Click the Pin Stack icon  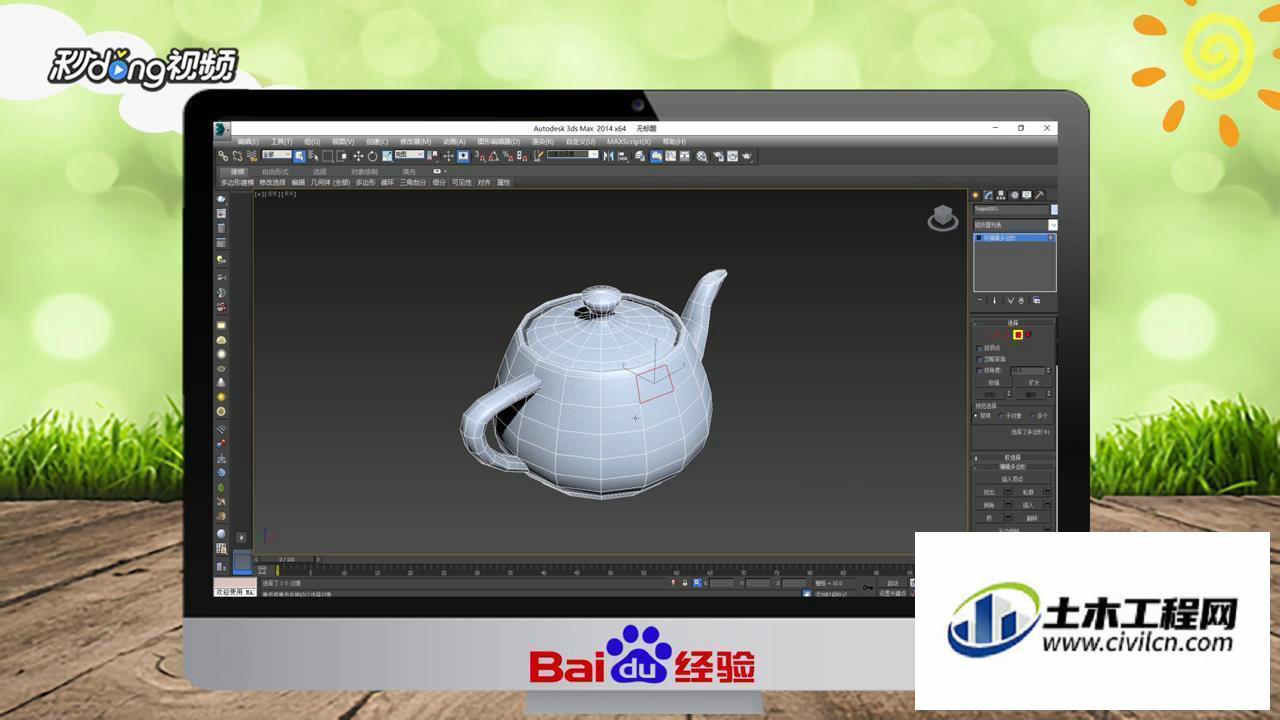tap(980, 300)
